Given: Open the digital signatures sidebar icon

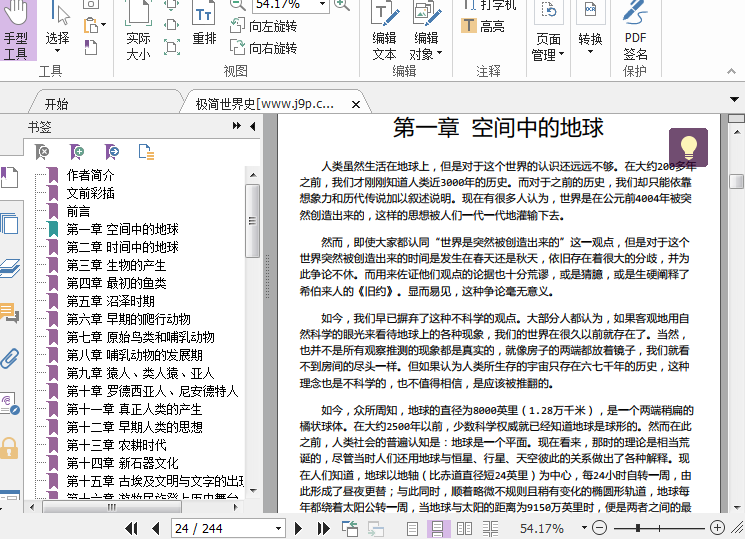Looking at the screenshot, I should [x=10, y=404].
